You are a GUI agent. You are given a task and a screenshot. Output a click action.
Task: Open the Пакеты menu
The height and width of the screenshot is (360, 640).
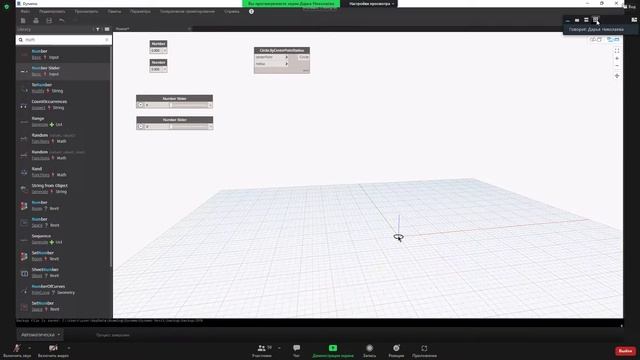coord(114,11)
